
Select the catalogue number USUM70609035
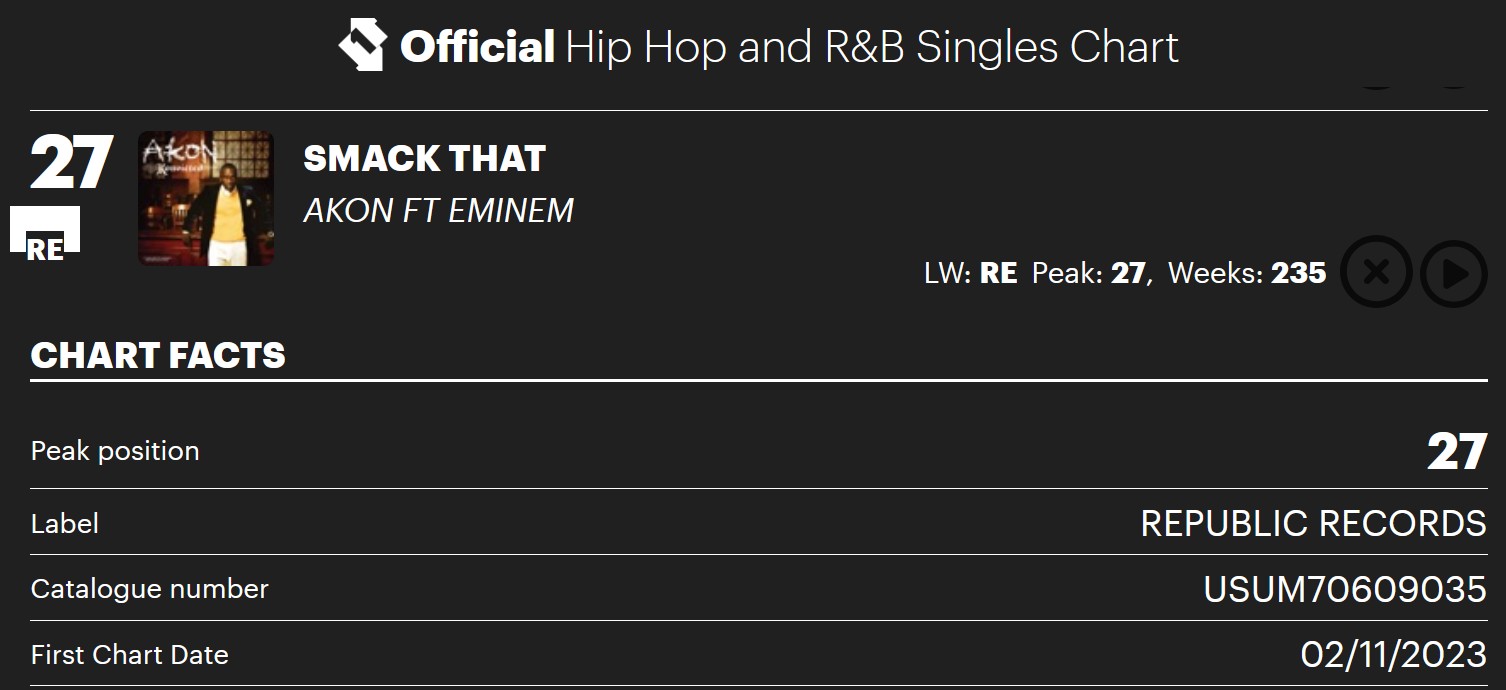pos(1345,589)
